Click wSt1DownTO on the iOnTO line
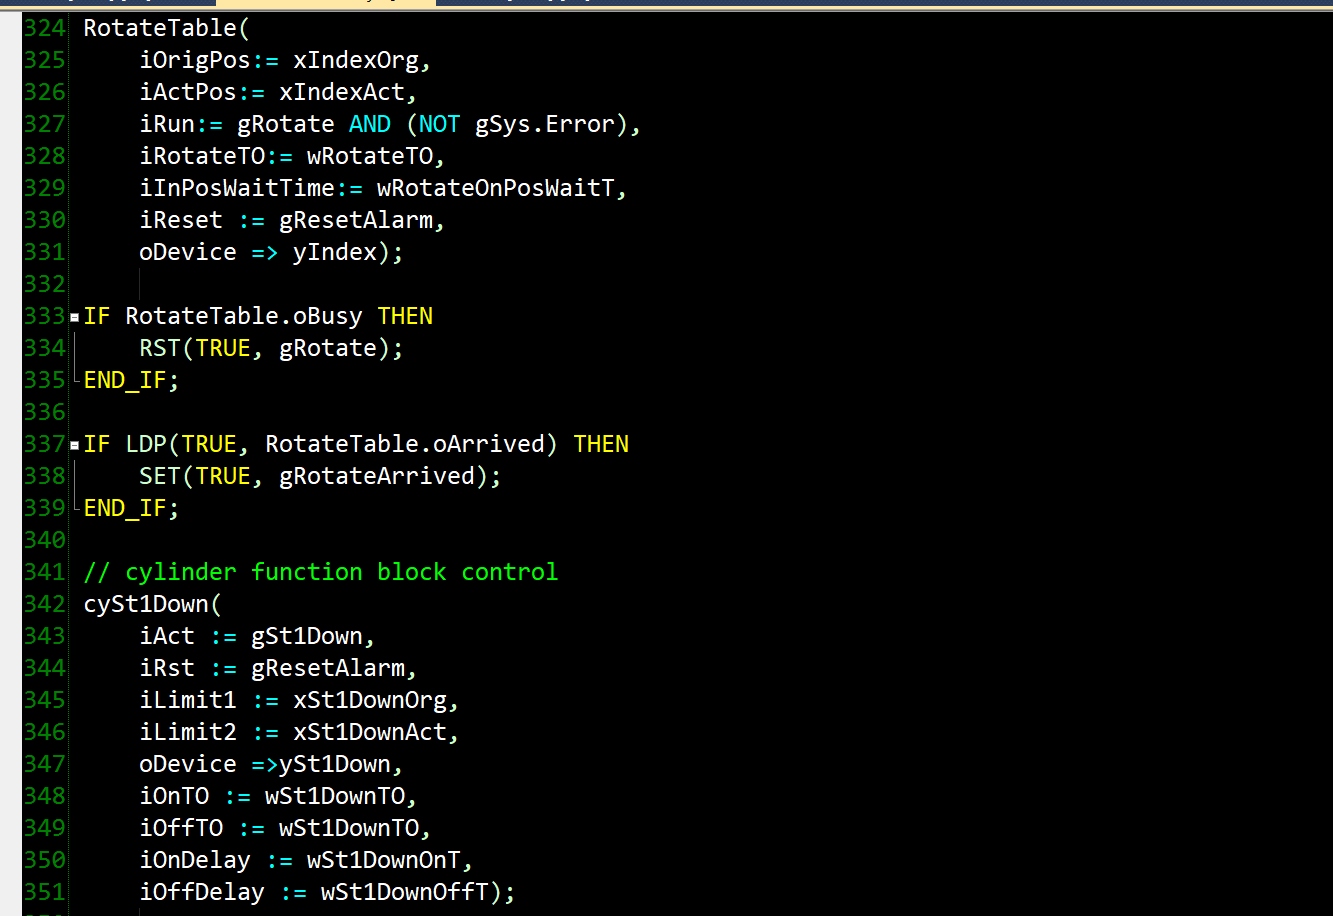 pos(334,796)
